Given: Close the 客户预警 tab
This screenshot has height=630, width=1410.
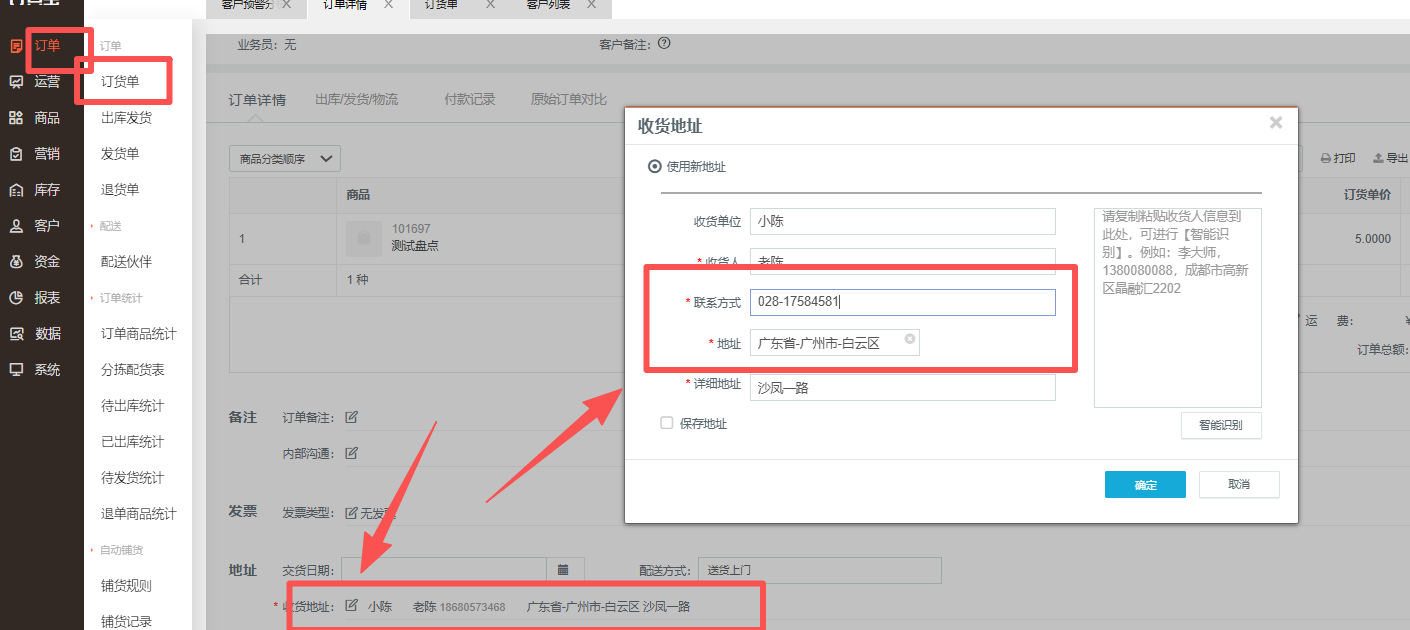Looking at the screenshot, I should tap(287, 5).
